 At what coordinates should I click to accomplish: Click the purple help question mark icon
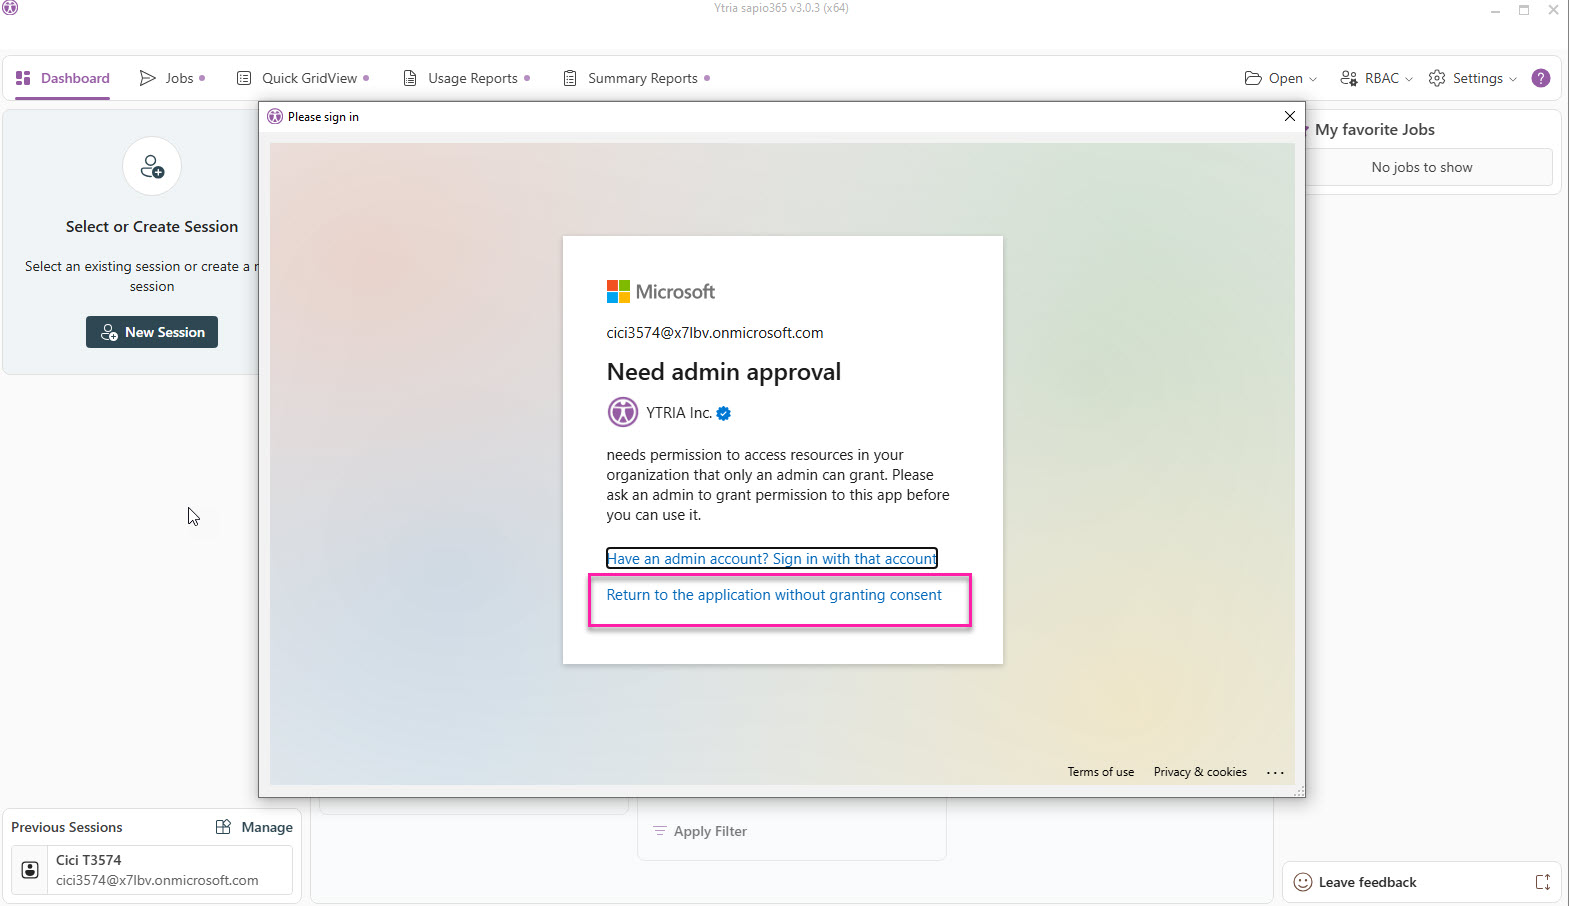pos(1541,78)
